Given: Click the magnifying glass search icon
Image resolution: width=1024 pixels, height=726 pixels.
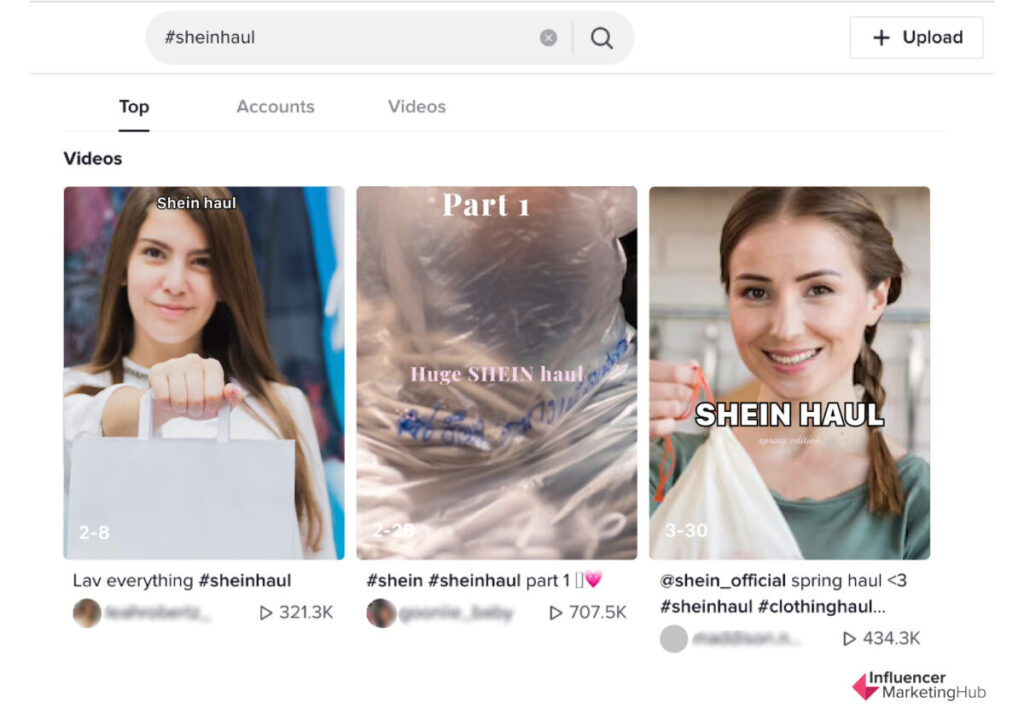Looking at the screenshot, I should [x=601, y=38].
